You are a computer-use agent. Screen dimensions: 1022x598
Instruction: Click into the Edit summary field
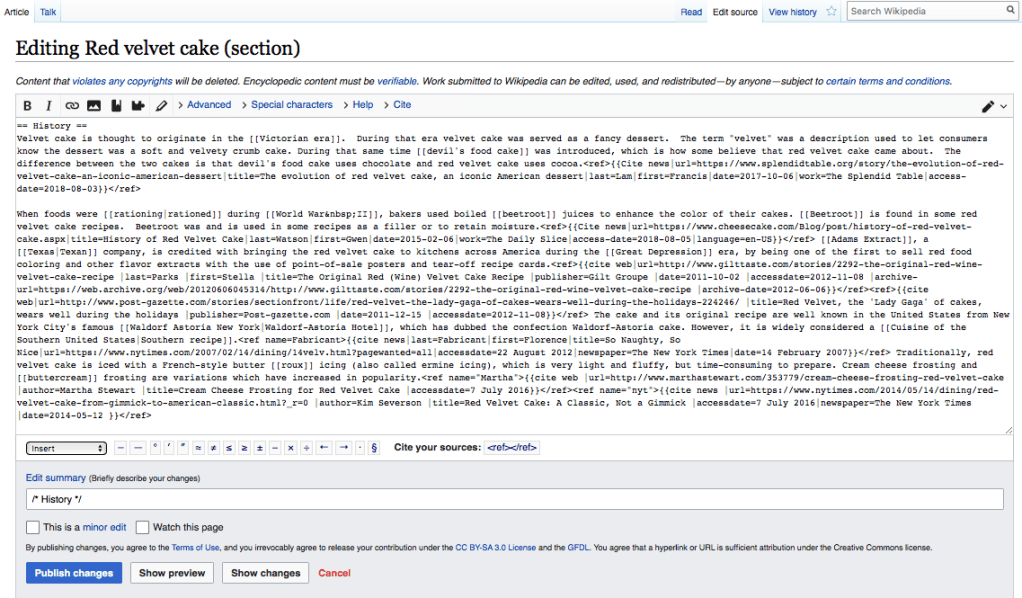514,499
